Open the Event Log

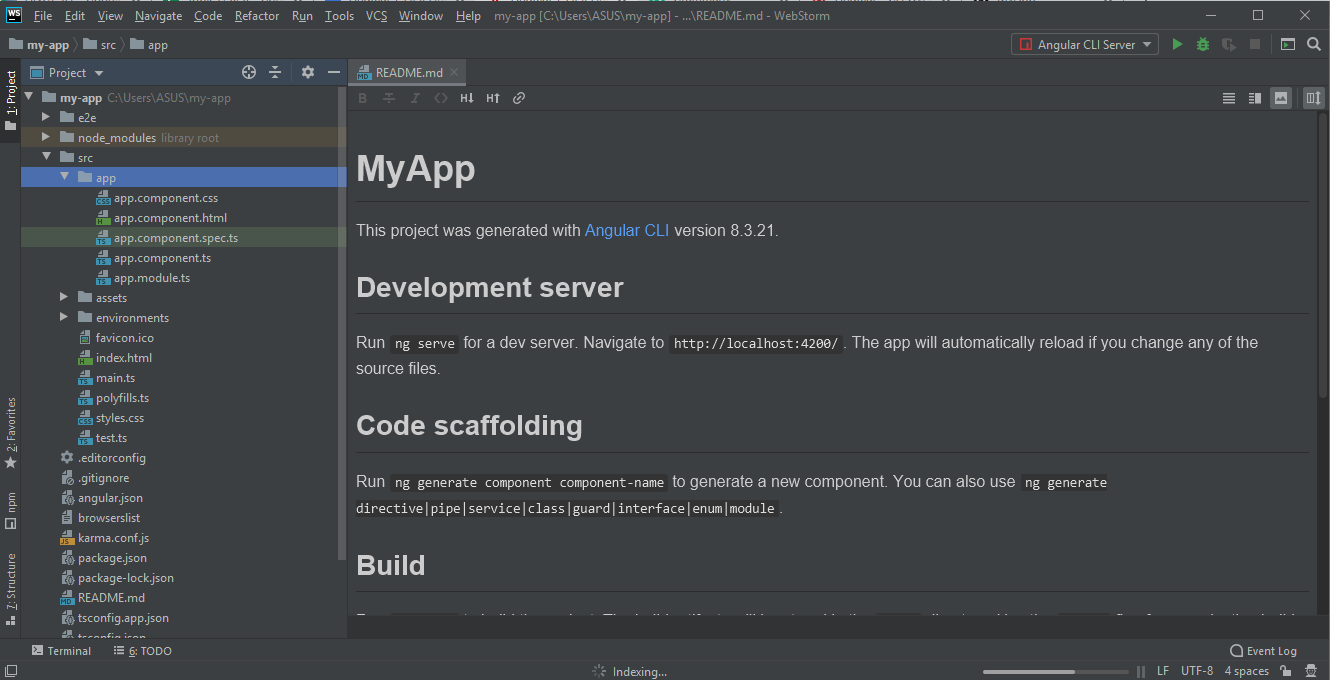(1264, 651)
